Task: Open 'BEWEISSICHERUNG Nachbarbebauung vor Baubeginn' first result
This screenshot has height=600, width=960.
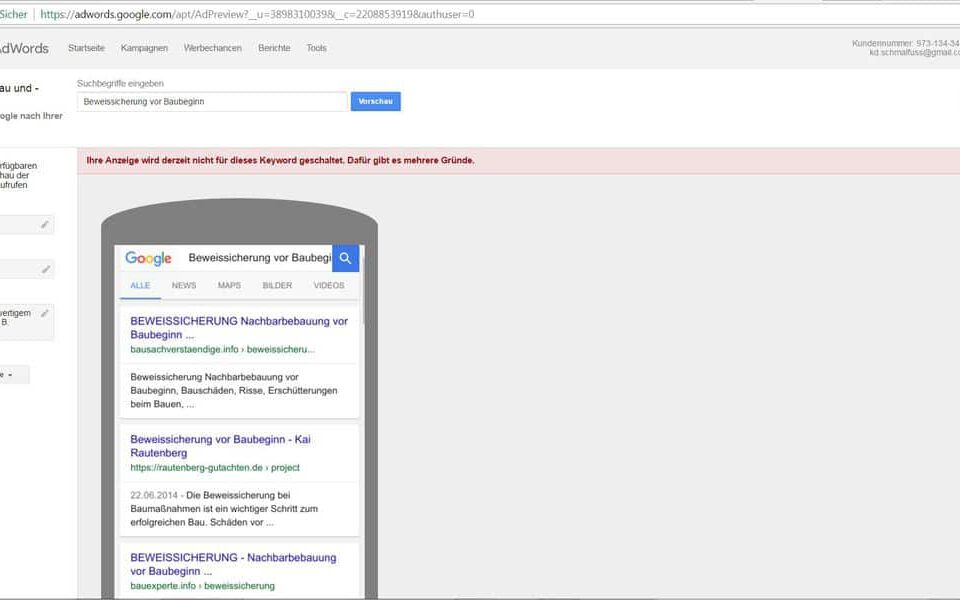Action: tap(239, 328)
